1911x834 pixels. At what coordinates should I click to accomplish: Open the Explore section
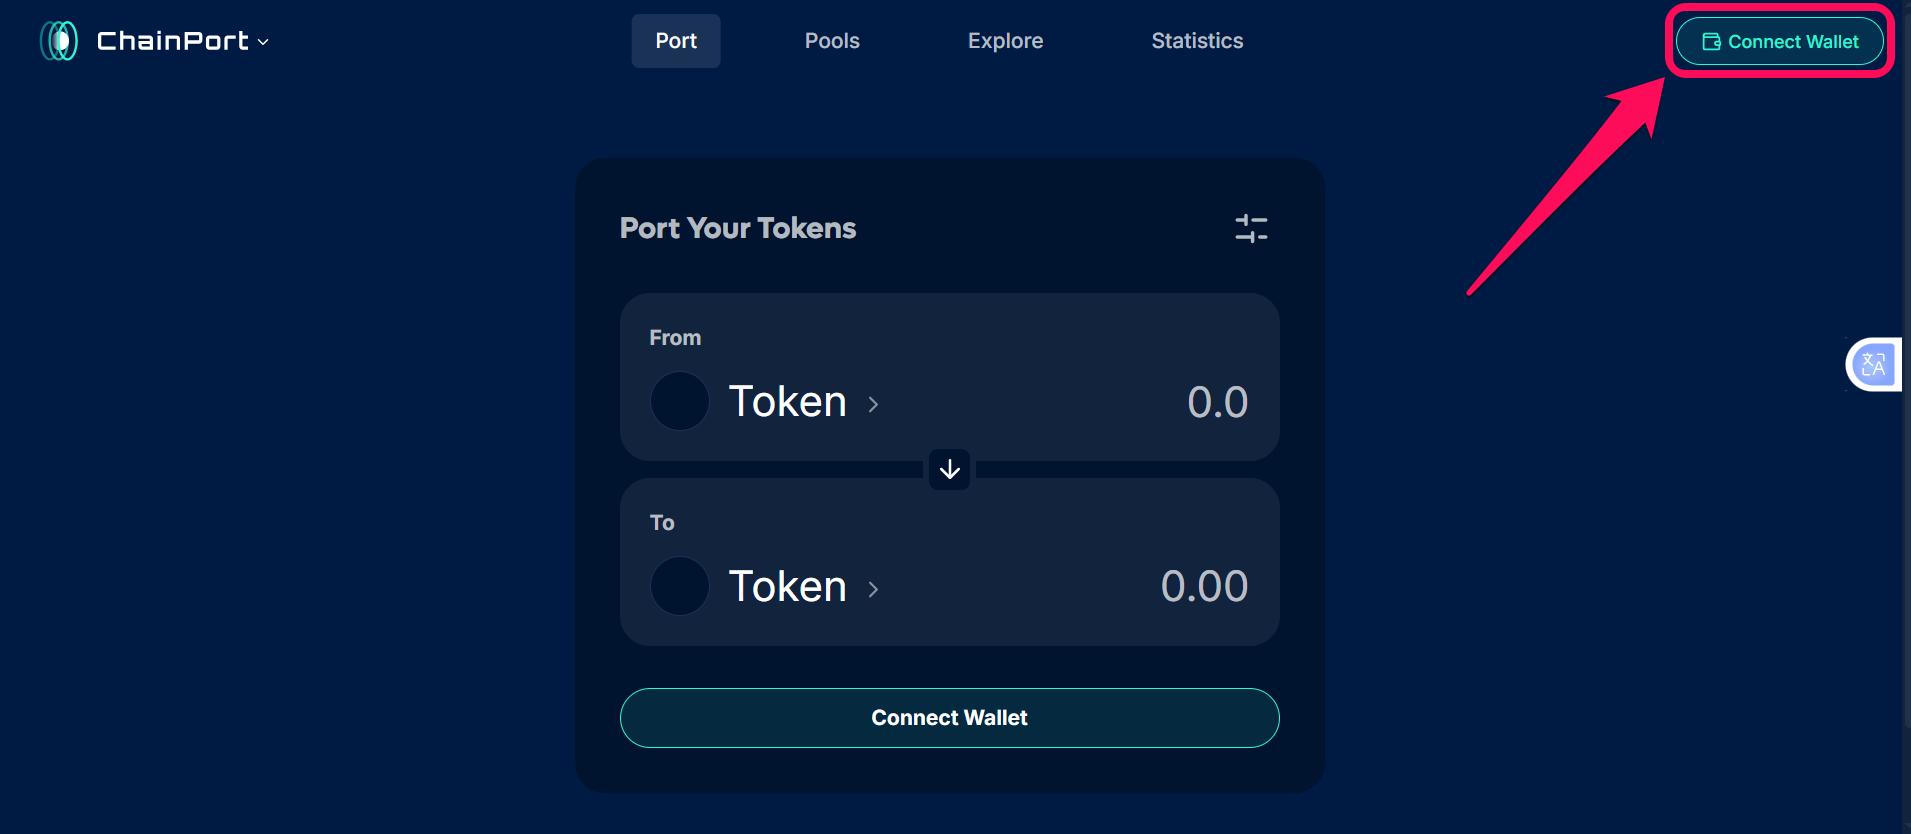(1005, 41)
